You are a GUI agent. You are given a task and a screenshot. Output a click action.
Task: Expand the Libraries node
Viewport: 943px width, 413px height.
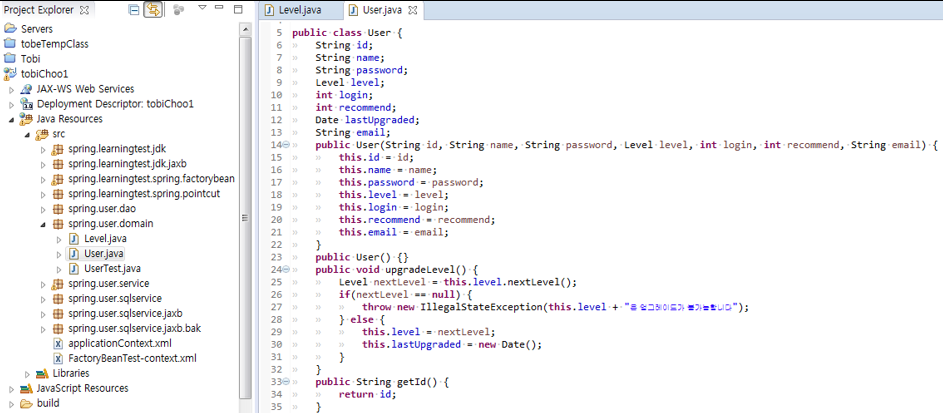coord(27,374)
